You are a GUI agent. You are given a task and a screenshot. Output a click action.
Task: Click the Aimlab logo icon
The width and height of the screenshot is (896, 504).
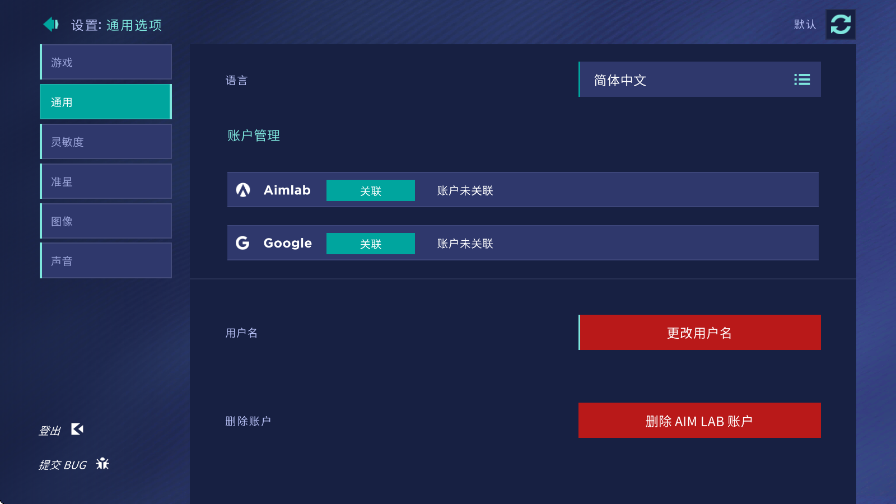click(243, 190)
